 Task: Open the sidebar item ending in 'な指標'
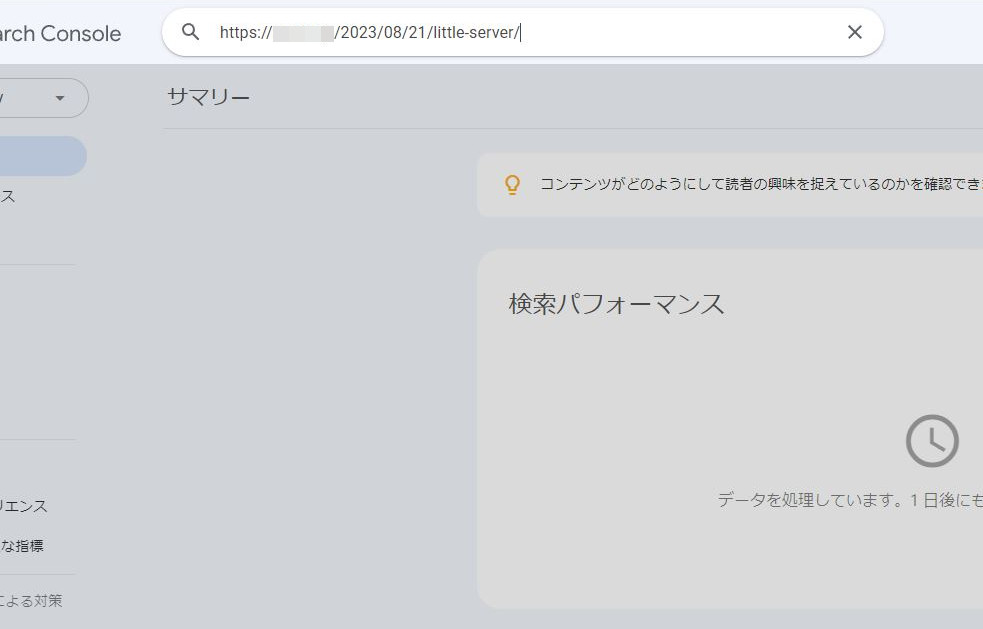tap(22, 546)
